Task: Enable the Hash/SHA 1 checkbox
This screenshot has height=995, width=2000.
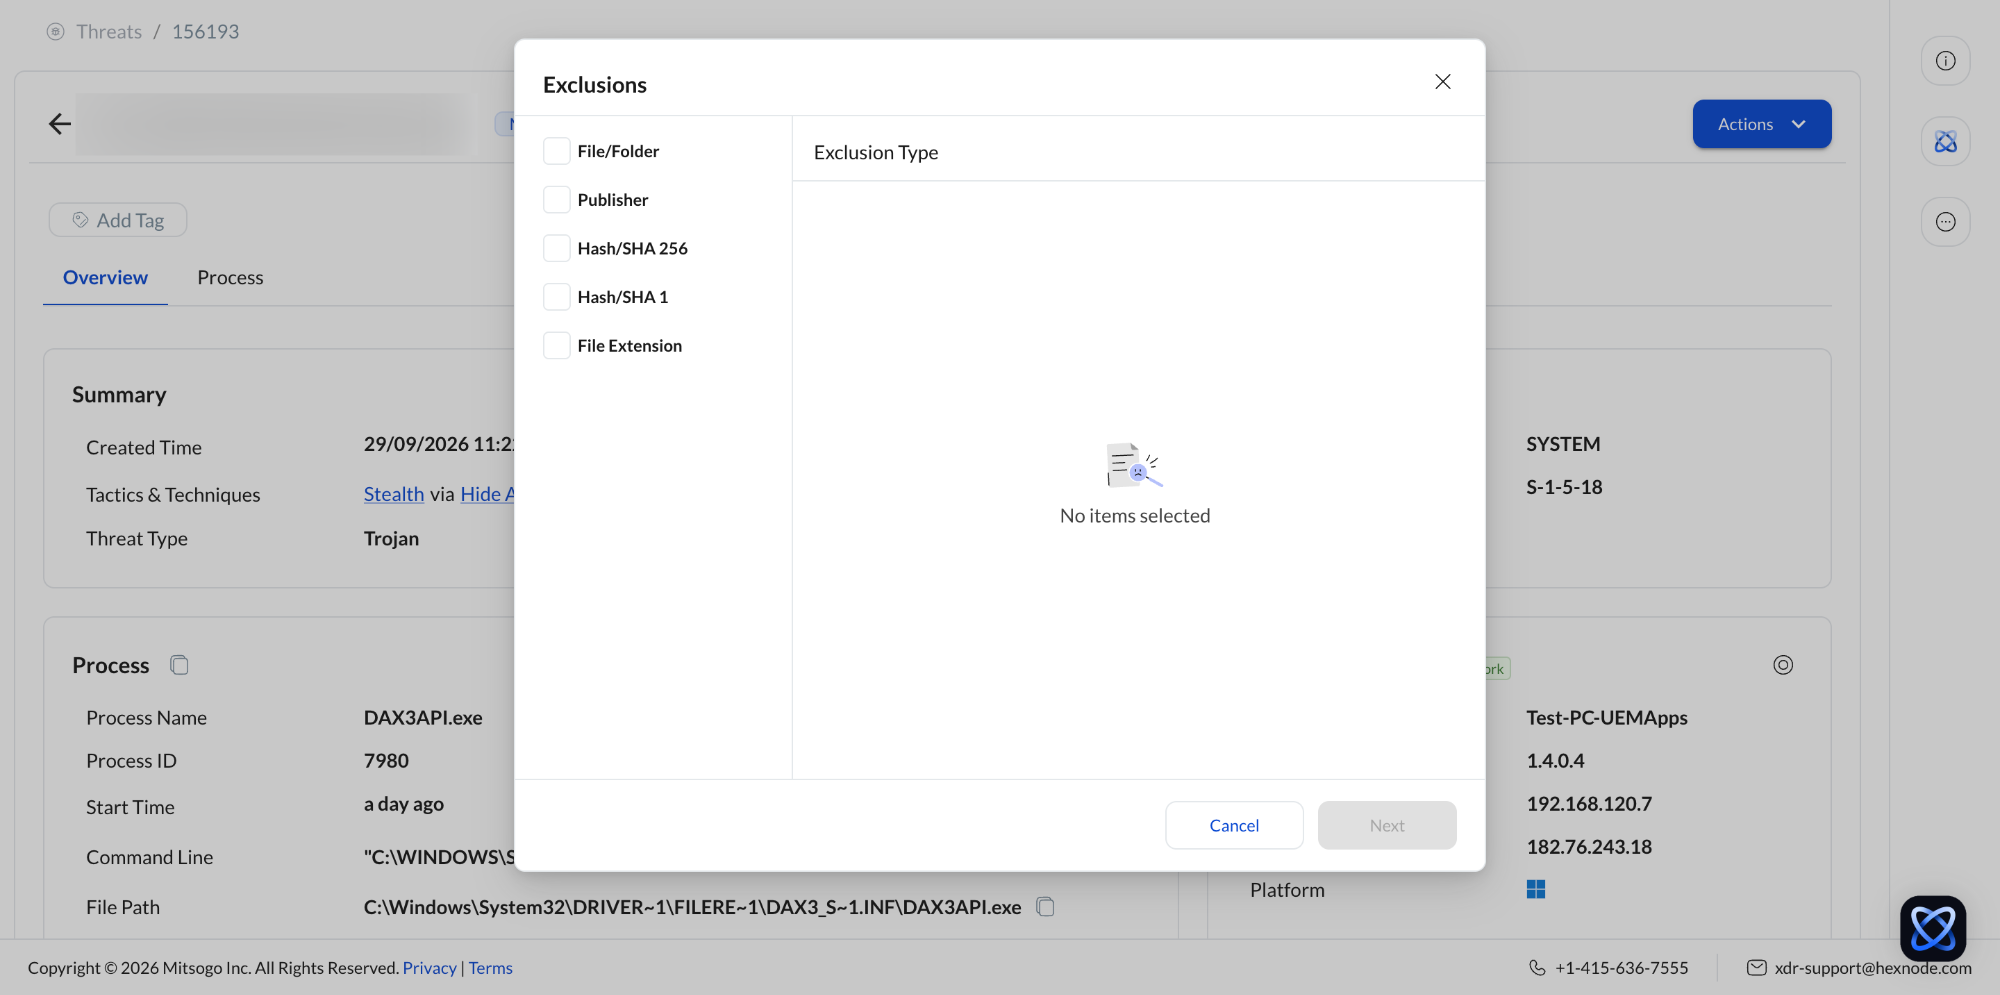Action: click(557, 297)
